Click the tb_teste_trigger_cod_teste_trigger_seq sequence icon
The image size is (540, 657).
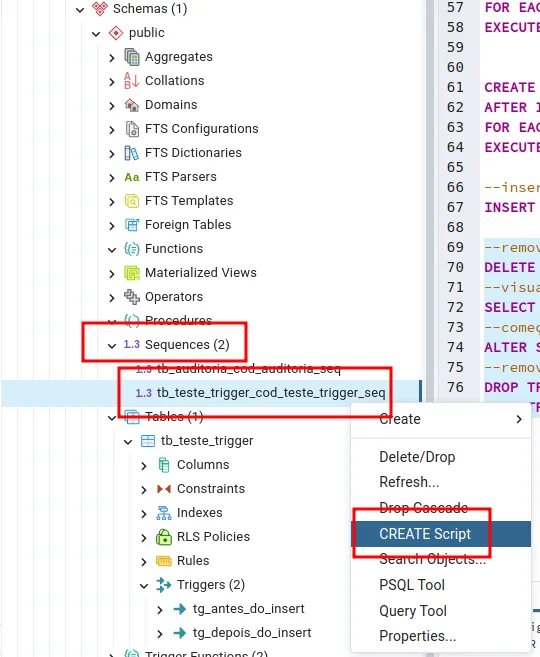[143, 393]
